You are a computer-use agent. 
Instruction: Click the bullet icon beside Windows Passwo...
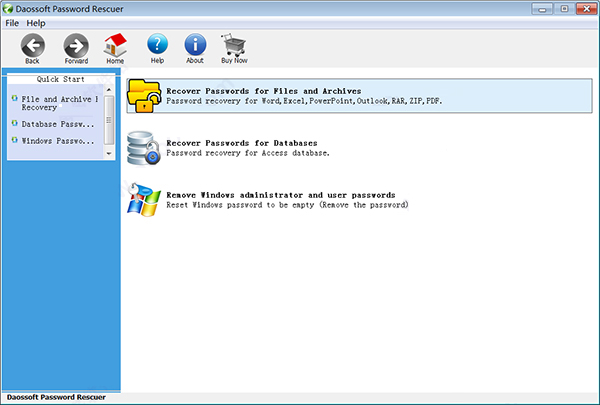point(15,140)
